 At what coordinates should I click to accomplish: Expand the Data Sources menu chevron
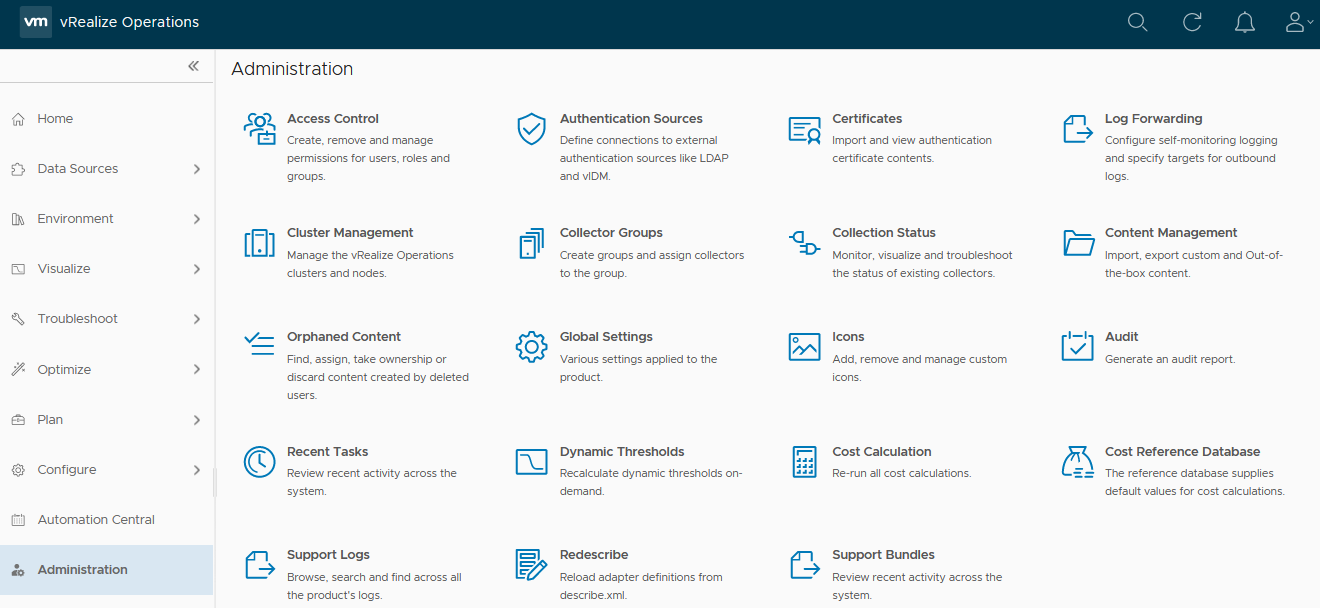click(x=196, y=169)
